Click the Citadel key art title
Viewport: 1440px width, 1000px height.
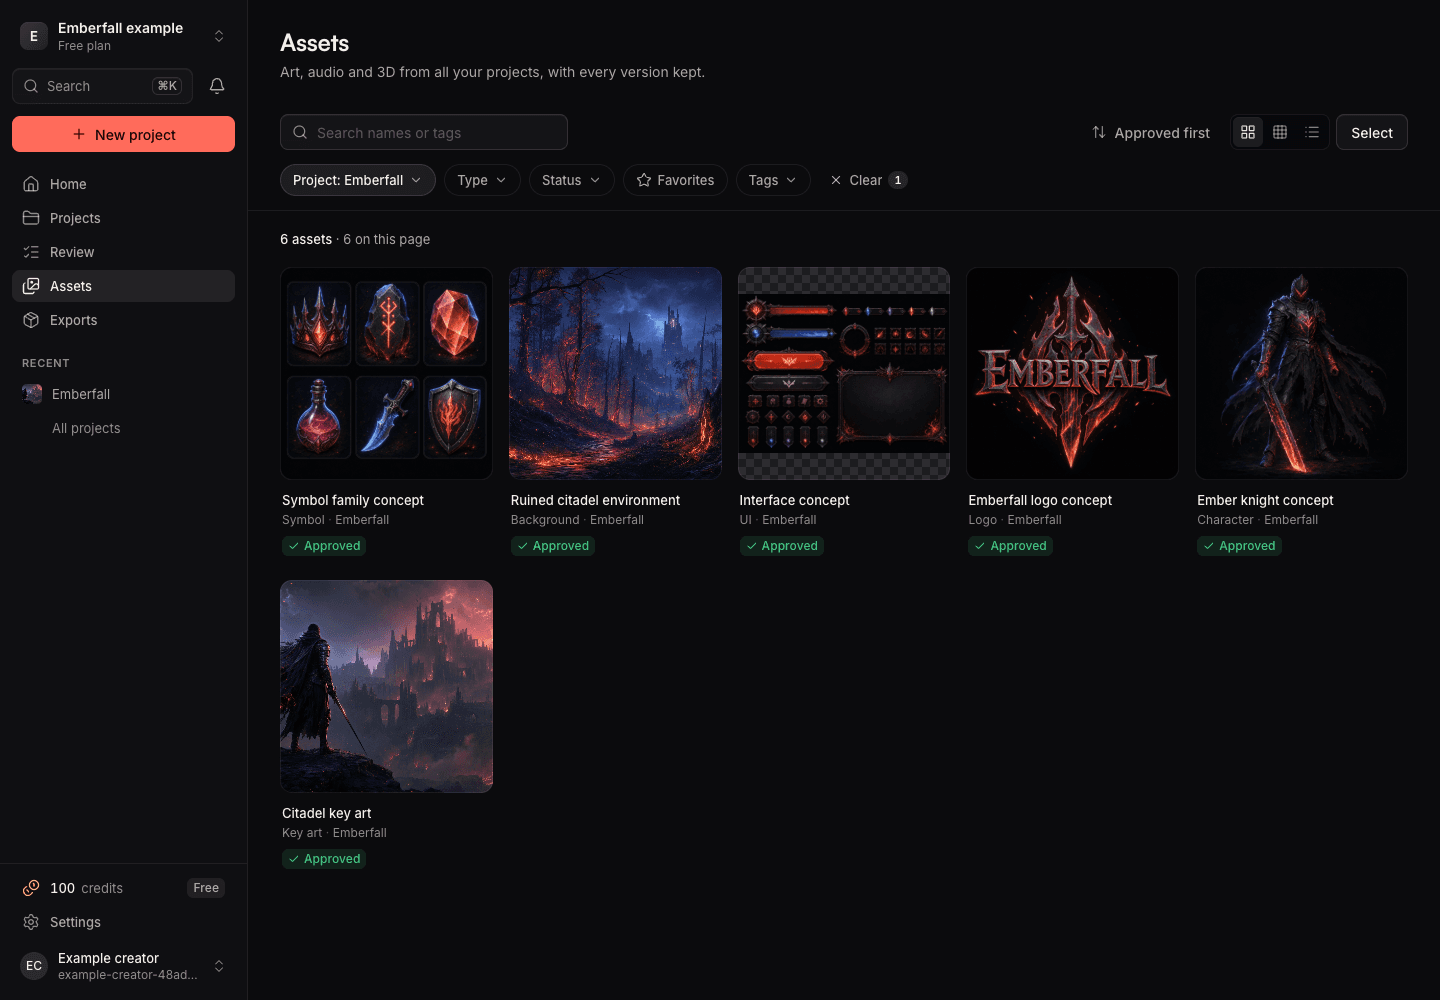point(326,813)
